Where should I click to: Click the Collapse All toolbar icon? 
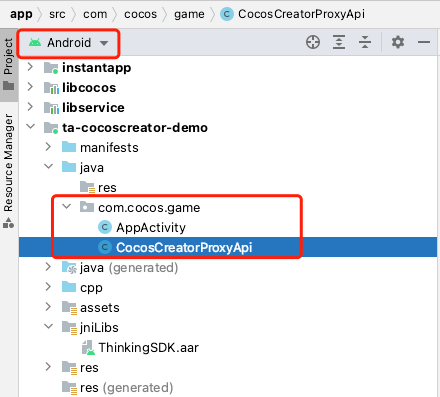(x=365, y=42)
